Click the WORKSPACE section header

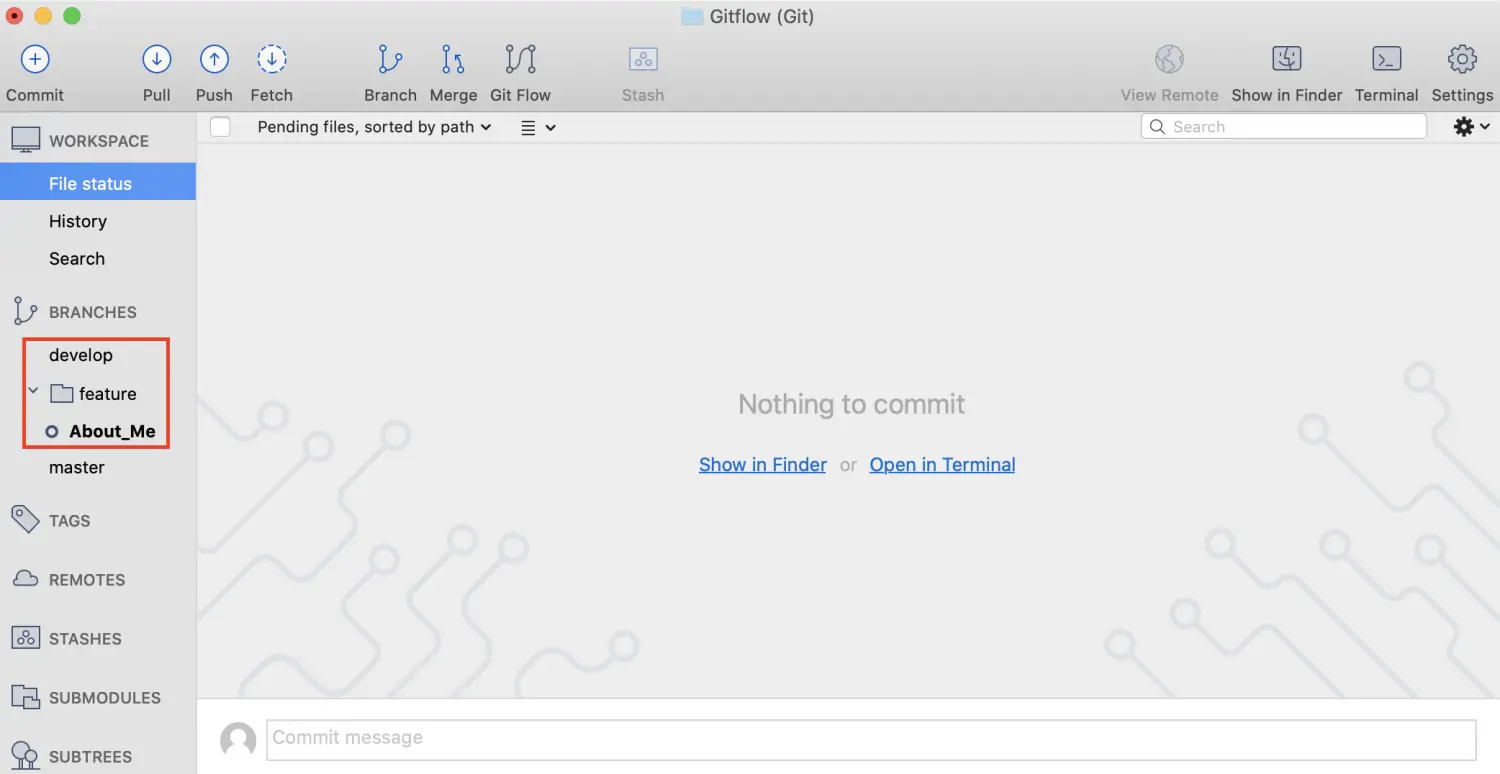99,141
